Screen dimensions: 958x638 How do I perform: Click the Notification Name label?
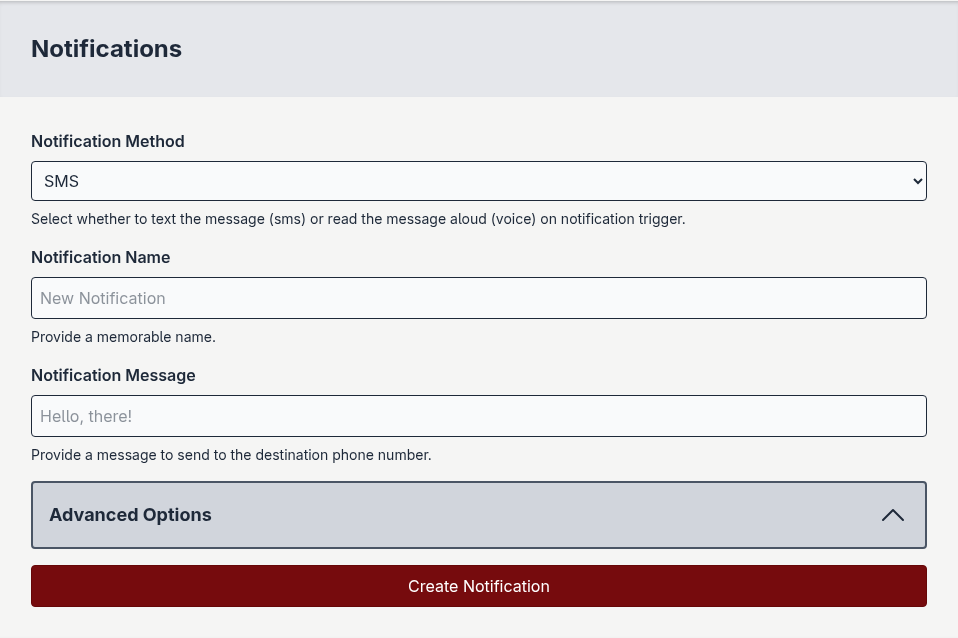[x=100, y=257]
